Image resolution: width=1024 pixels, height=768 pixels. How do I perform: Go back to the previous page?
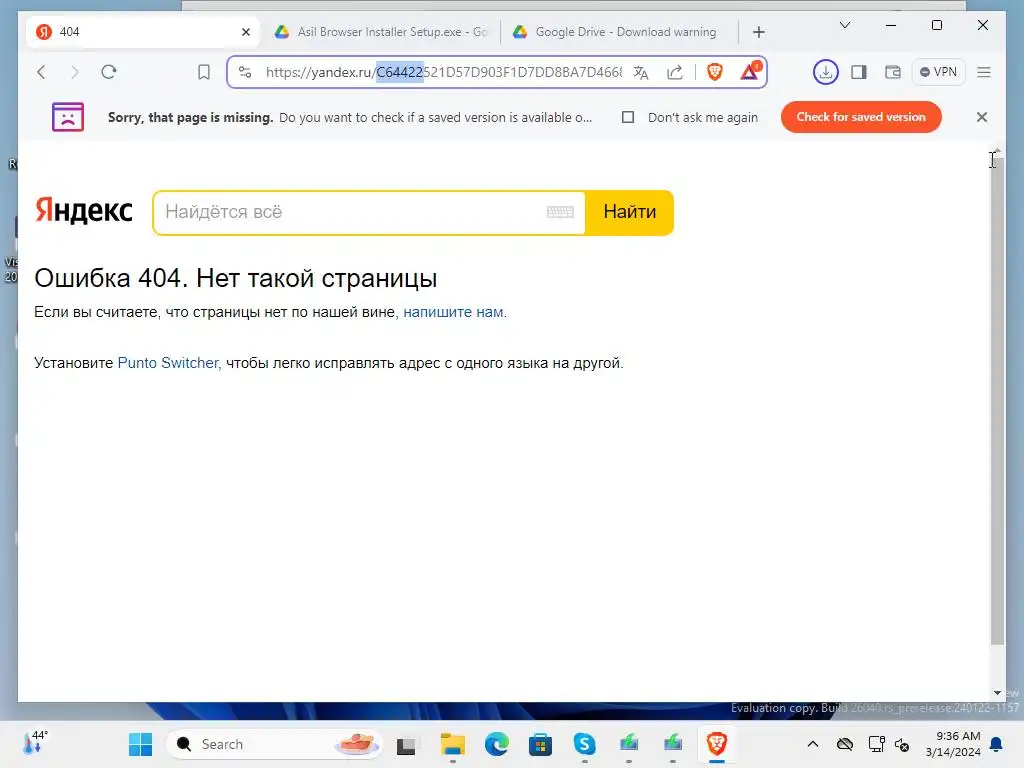pos(42,72)
